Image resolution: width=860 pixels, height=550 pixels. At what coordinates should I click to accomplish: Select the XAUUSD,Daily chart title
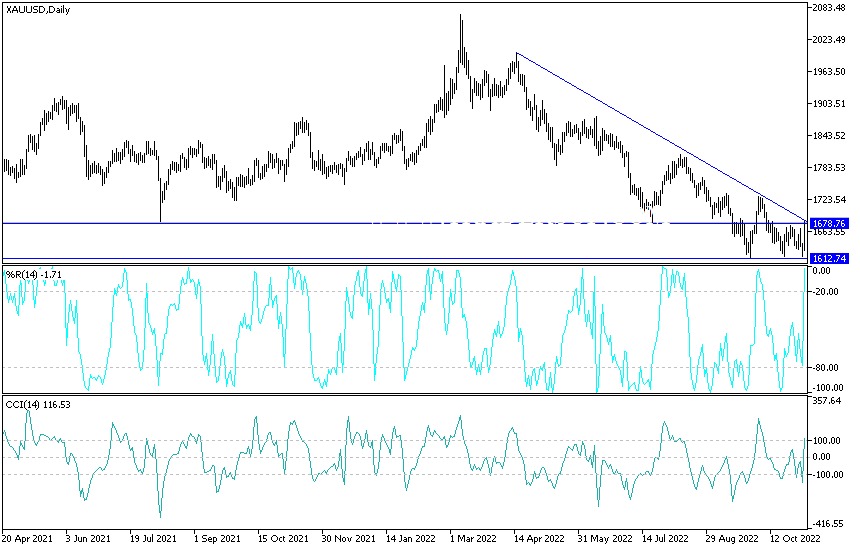coord(38,10)
